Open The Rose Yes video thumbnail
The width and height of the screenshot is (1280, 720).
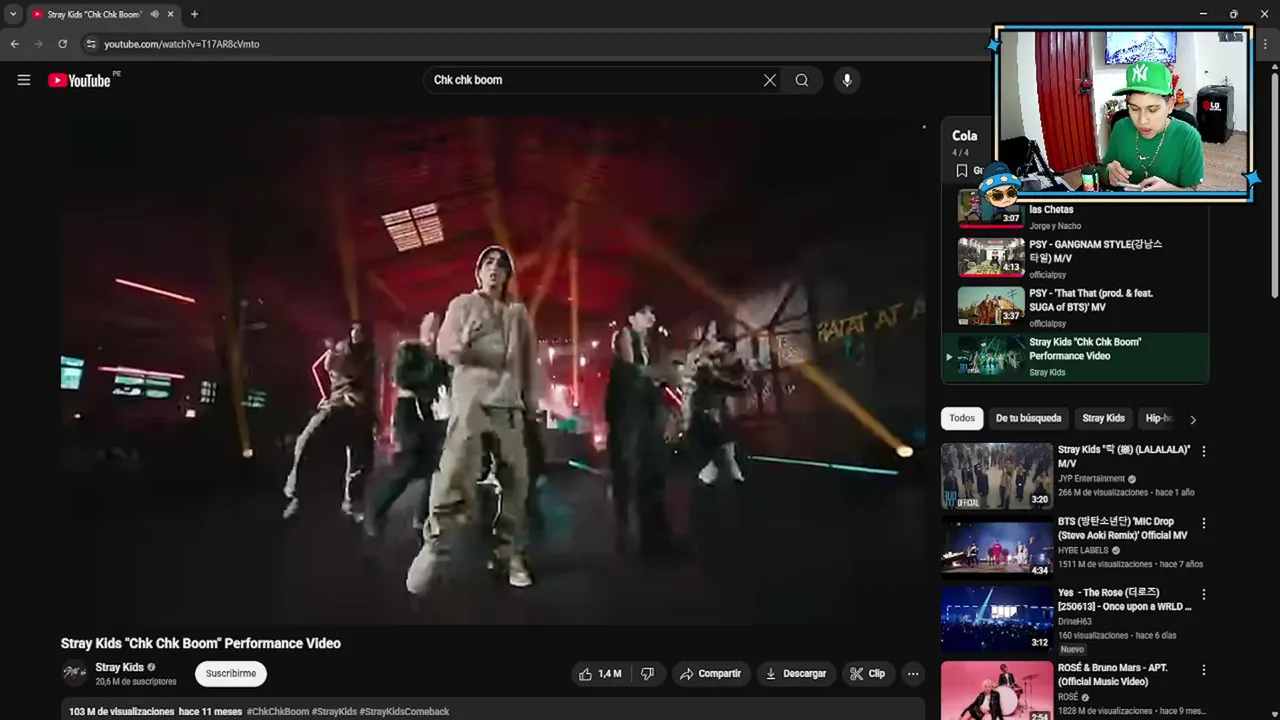(x=996, y=619)
